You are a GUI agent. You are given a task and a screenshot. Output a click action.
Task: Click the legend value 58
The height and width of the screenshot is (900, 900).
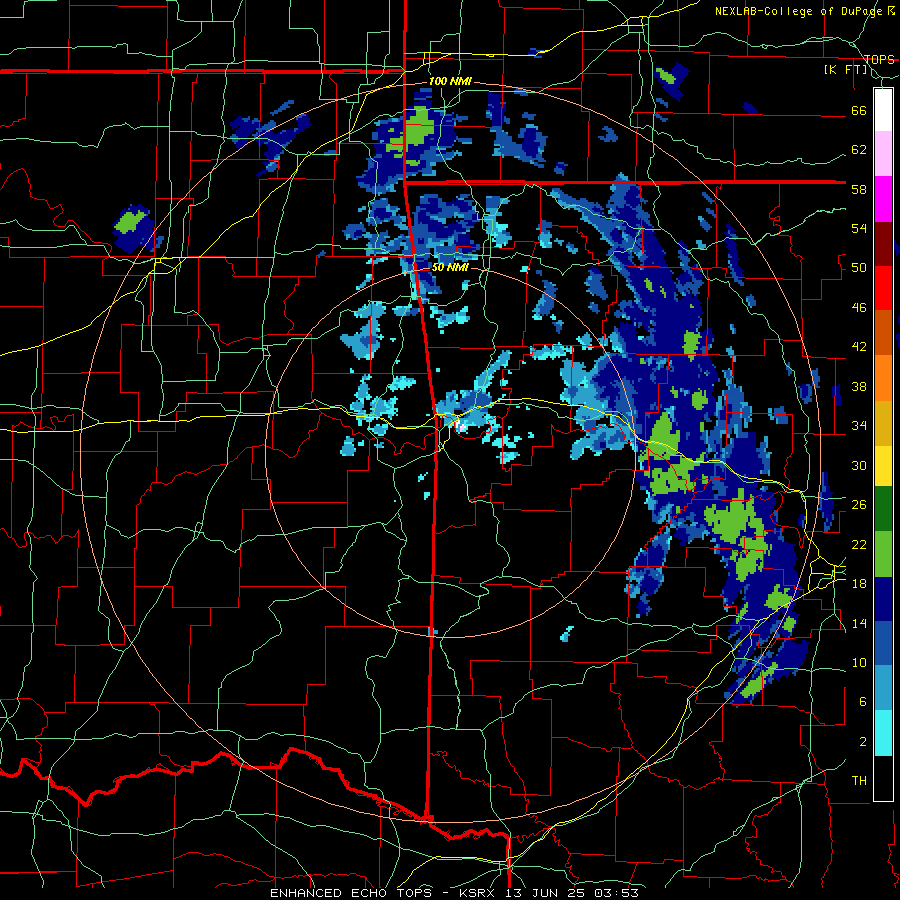(859, 189)
